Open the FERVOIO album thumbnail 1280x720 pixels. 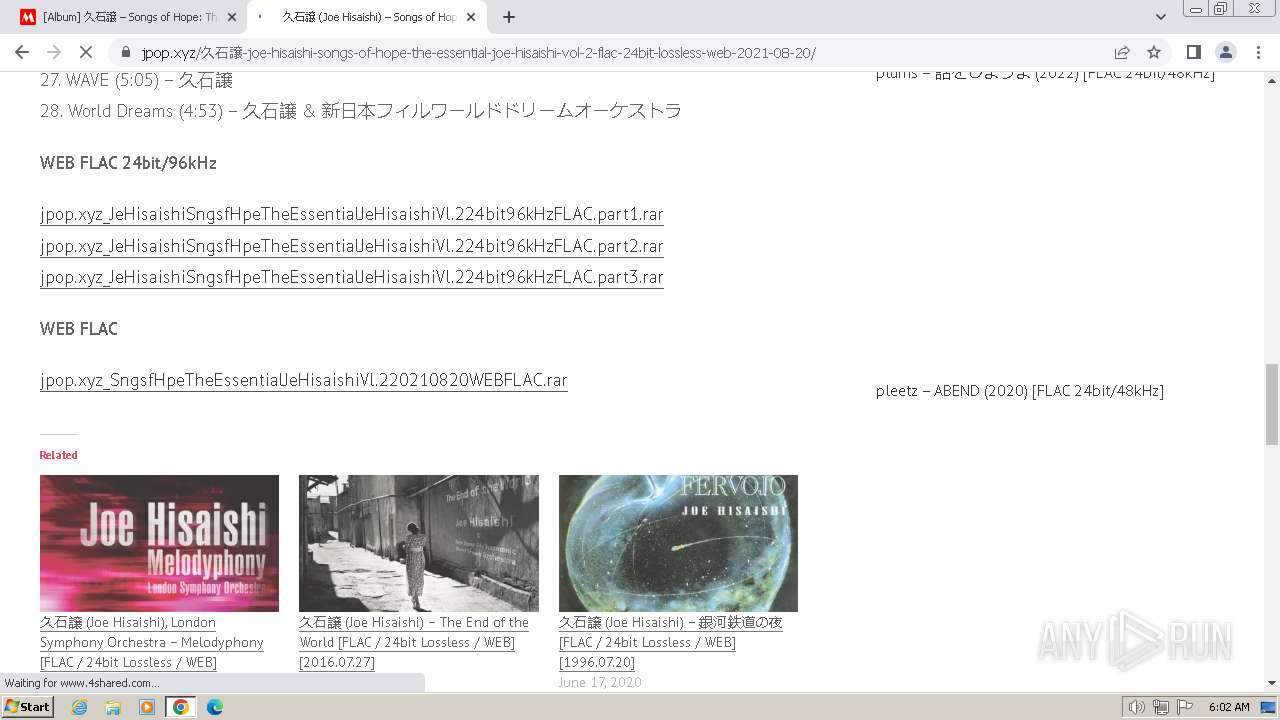coord(678,543)
